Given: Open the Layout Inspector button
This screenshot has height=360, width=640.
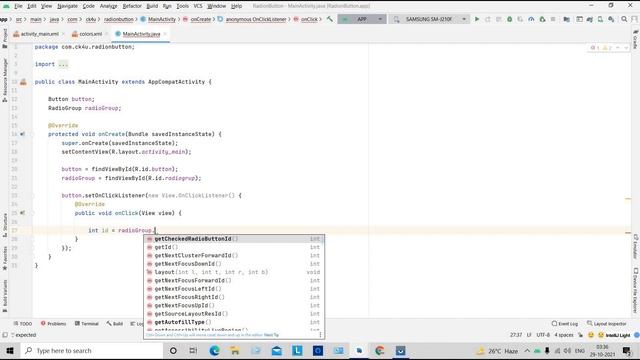Looking at the screenshot, I should 607,324.
